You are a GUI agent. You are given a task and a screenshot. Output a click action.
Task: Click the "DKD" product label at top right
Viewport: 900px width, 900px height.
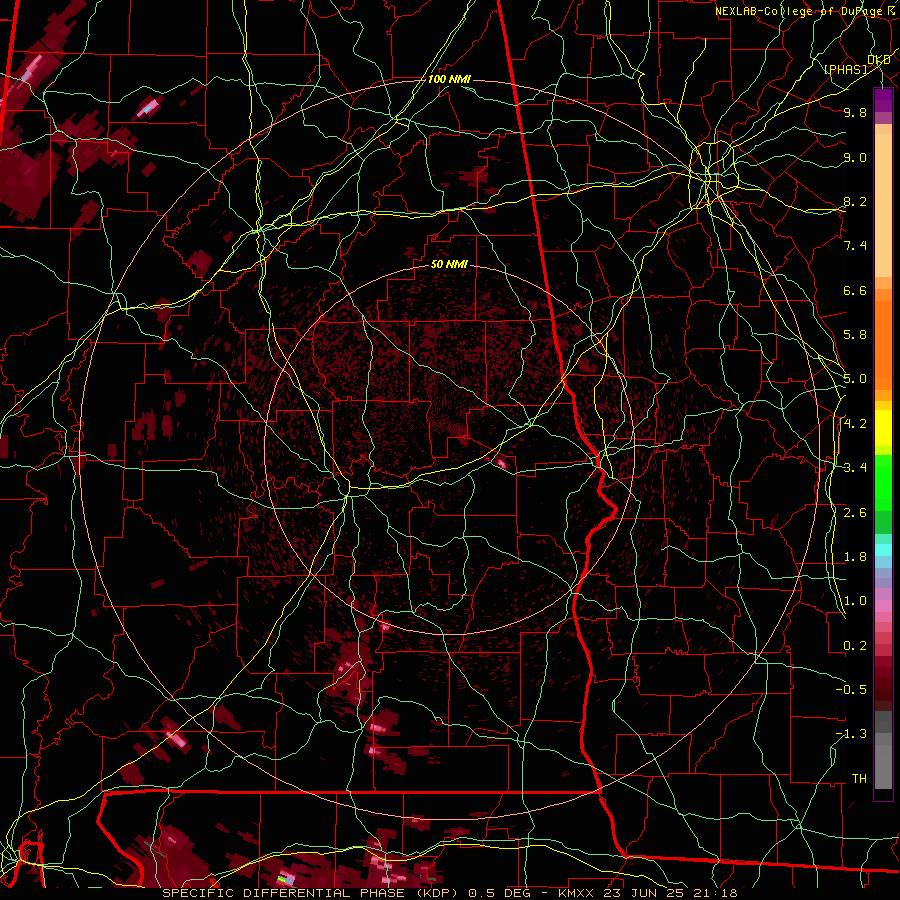pyautogui.click(x=879, y=60)
